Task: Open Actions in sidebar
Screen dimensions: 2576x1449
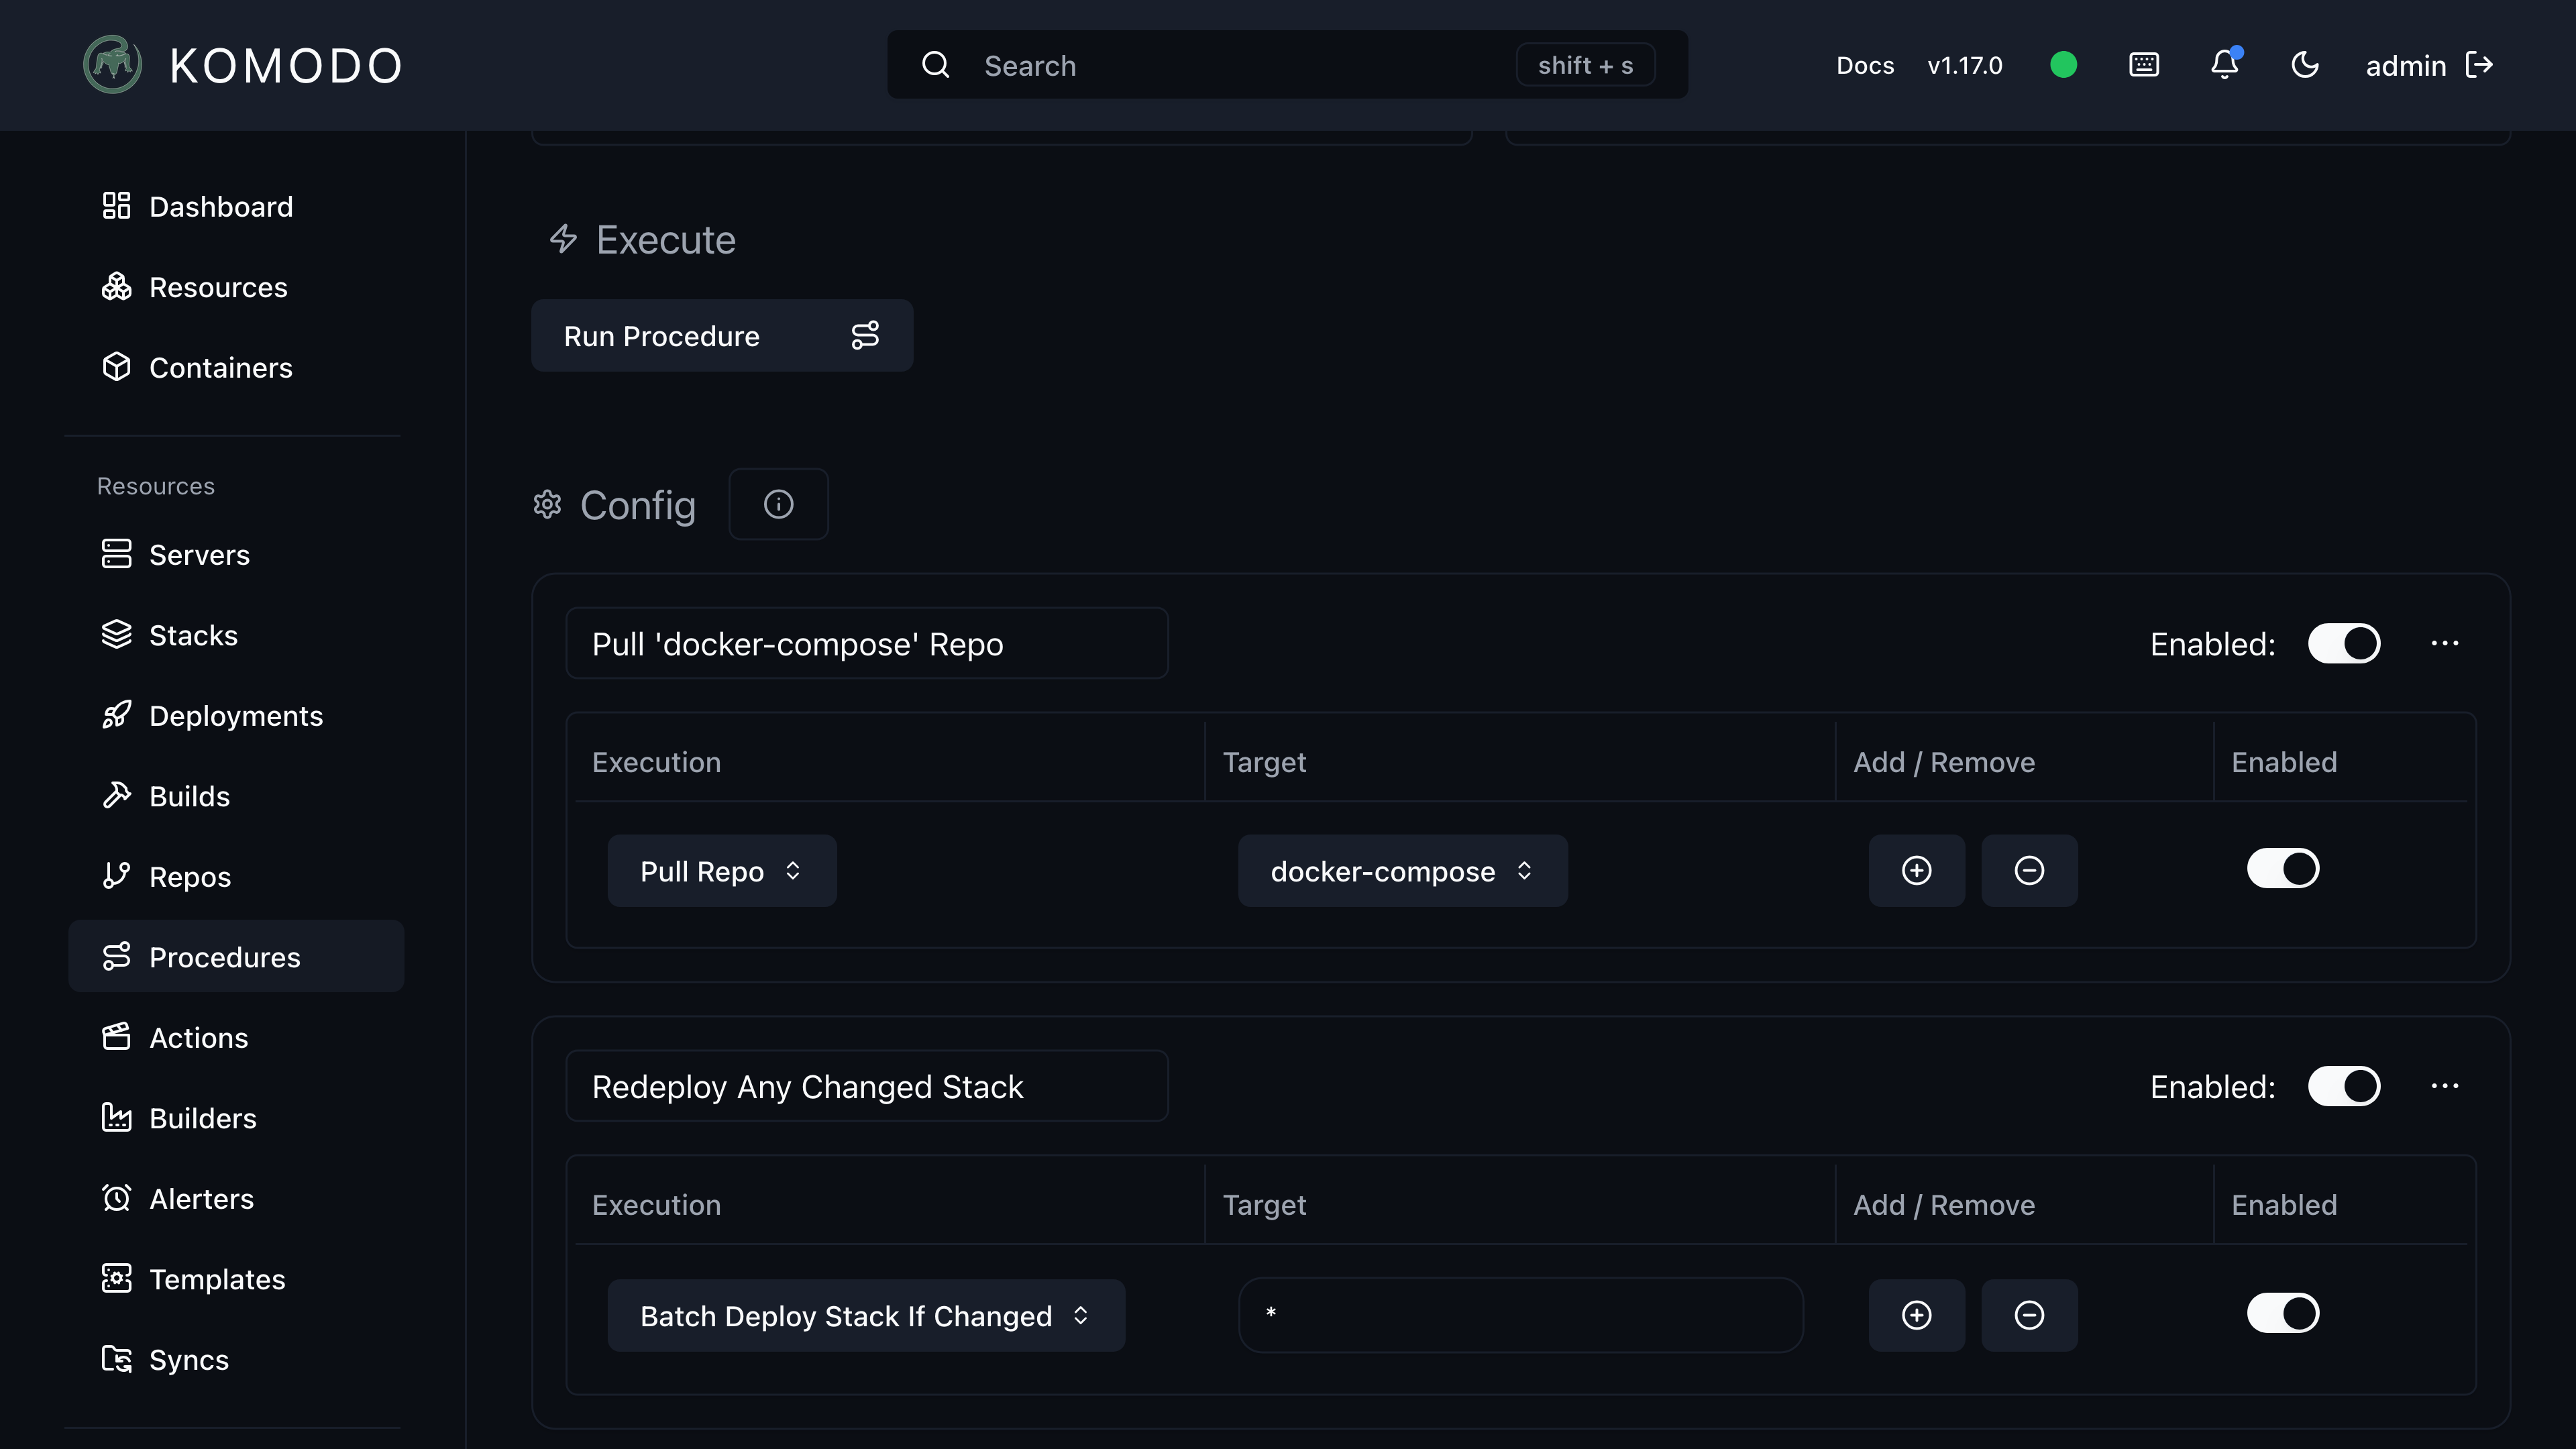Action: (236, 1037)
